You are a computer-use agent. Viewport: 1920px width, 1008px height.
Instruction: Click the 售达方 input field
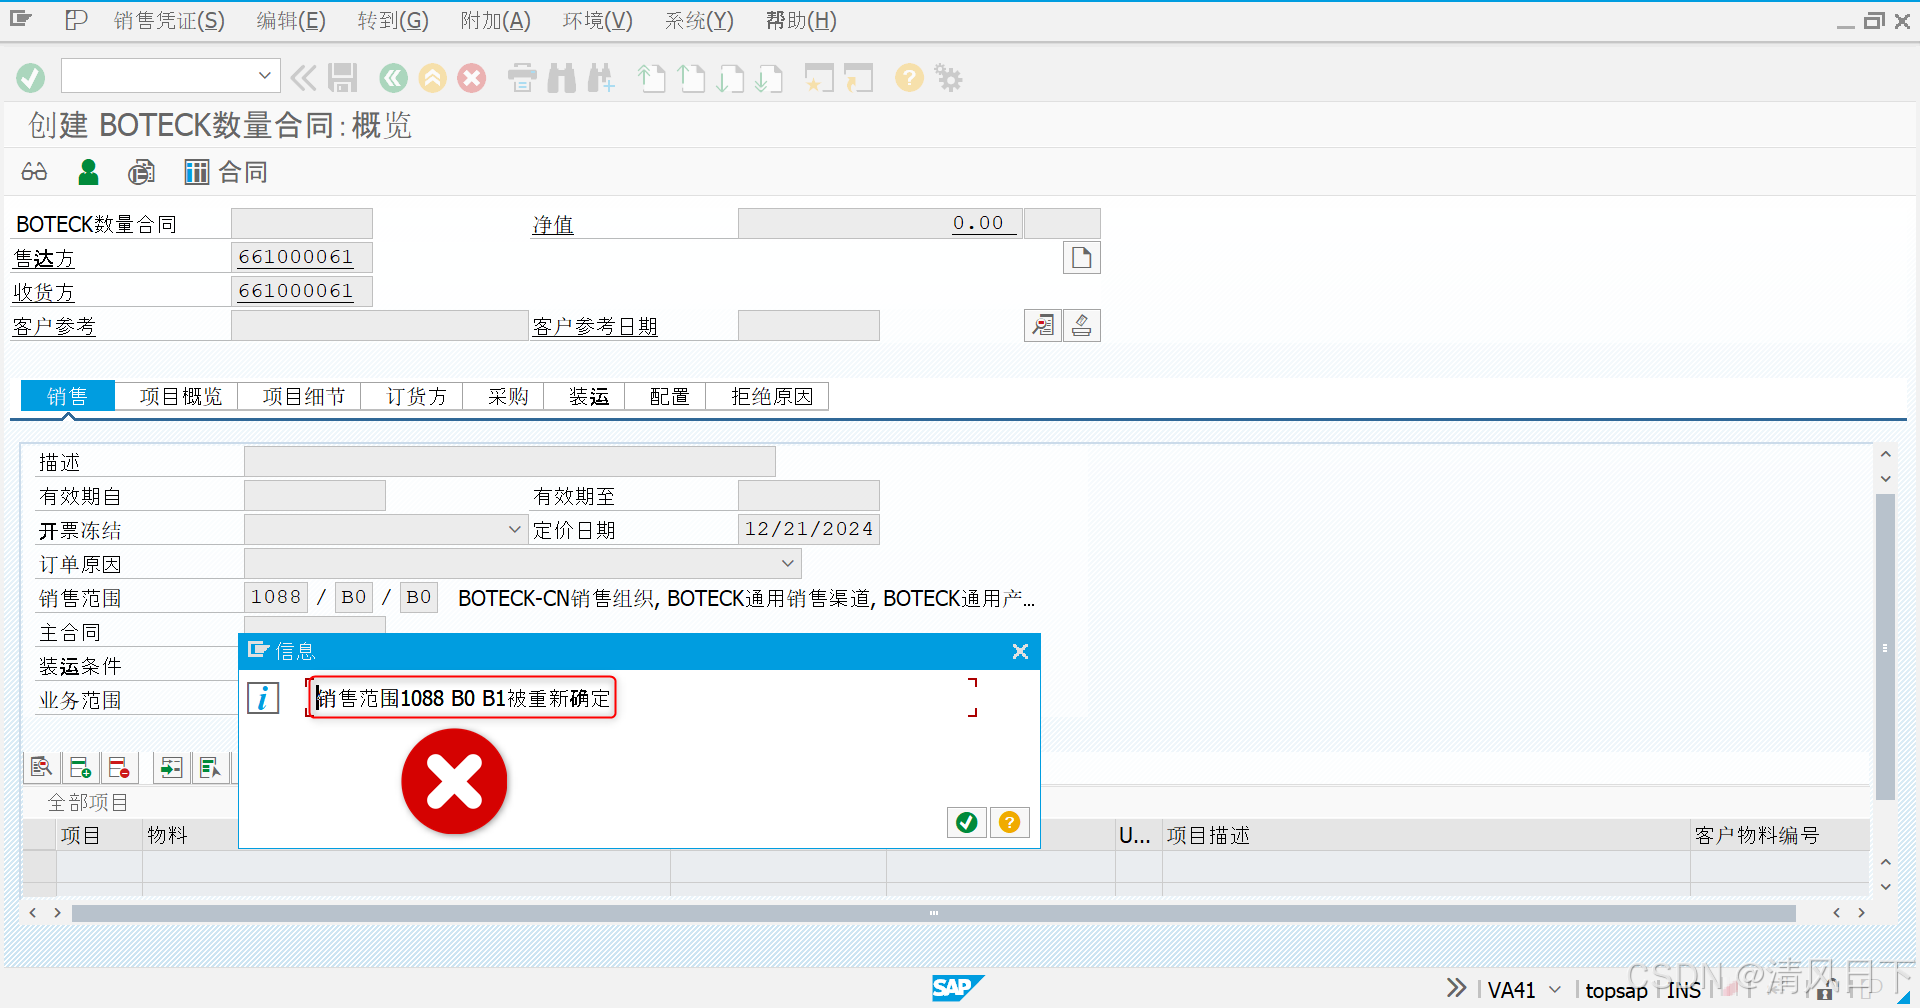(302, 257)
